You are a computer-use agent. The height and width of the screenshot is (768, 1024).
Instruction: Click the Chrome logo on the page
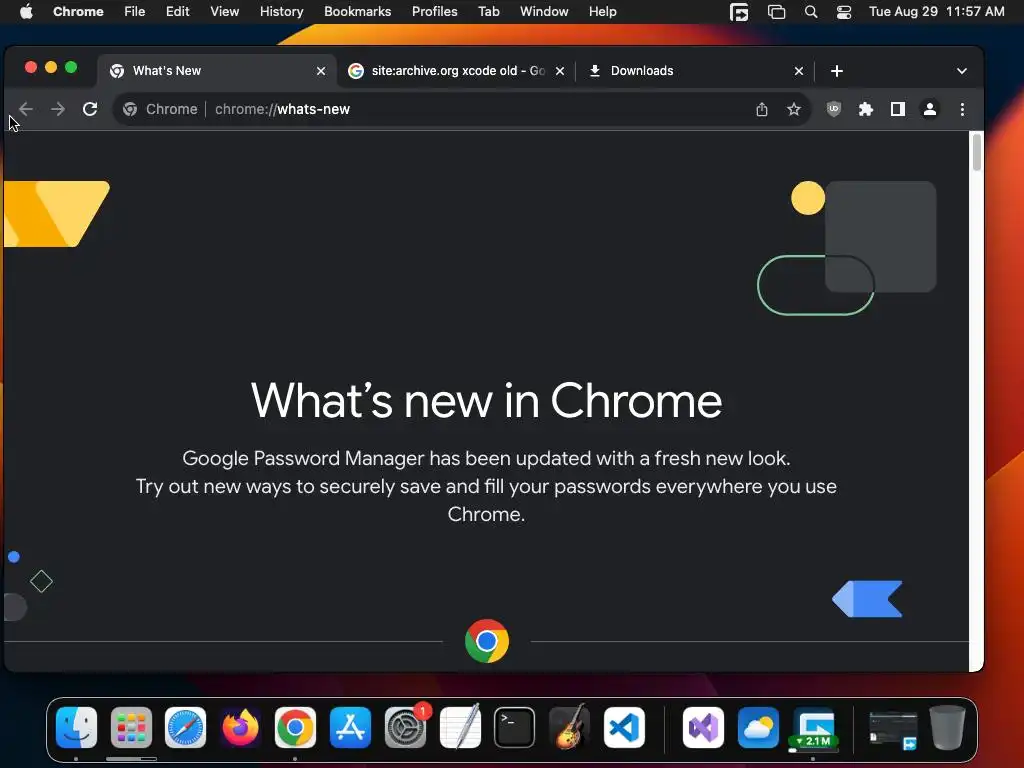[x=487, y=641]
